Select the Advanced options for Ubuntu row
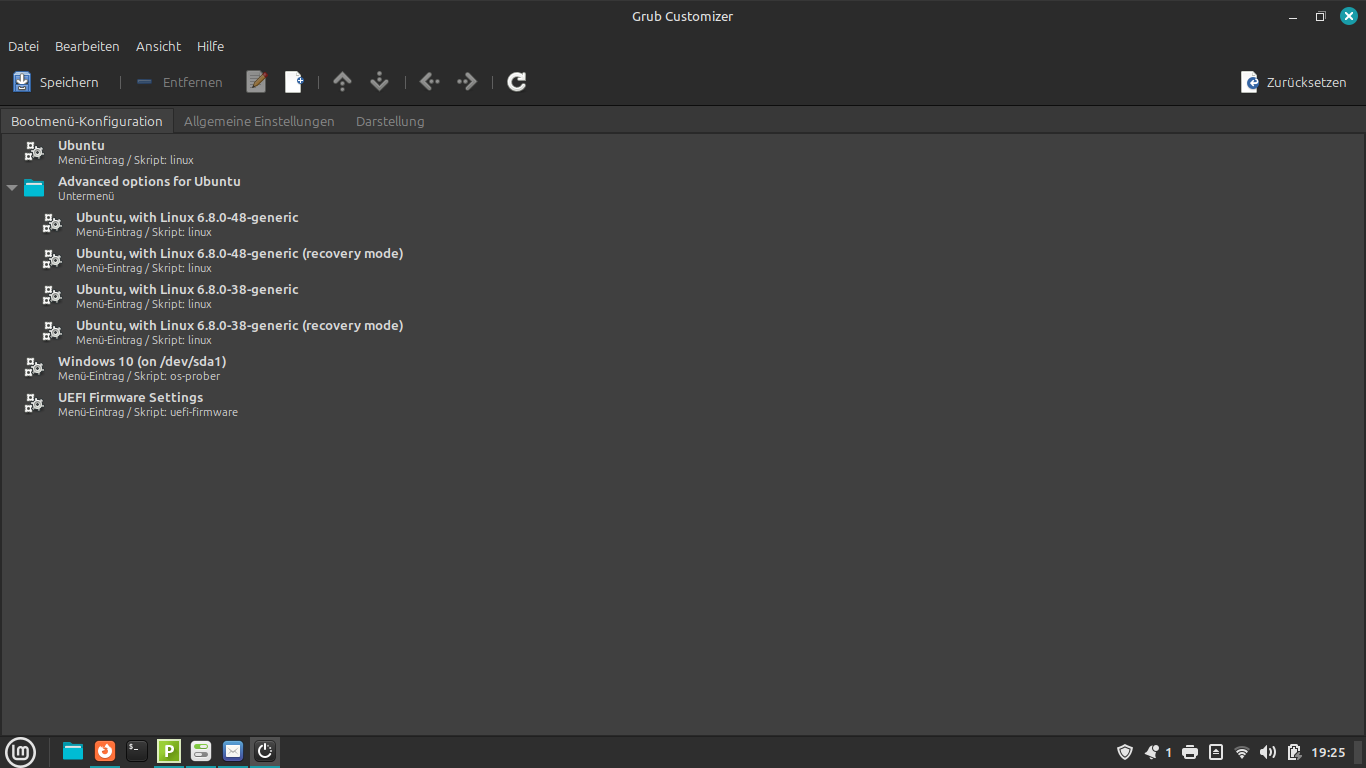The image size is (1366, 768). (x=683, y=188)
